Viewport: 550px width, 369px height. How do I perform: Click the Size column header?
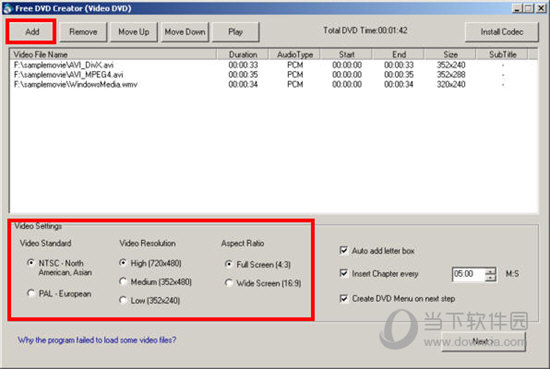450,54
